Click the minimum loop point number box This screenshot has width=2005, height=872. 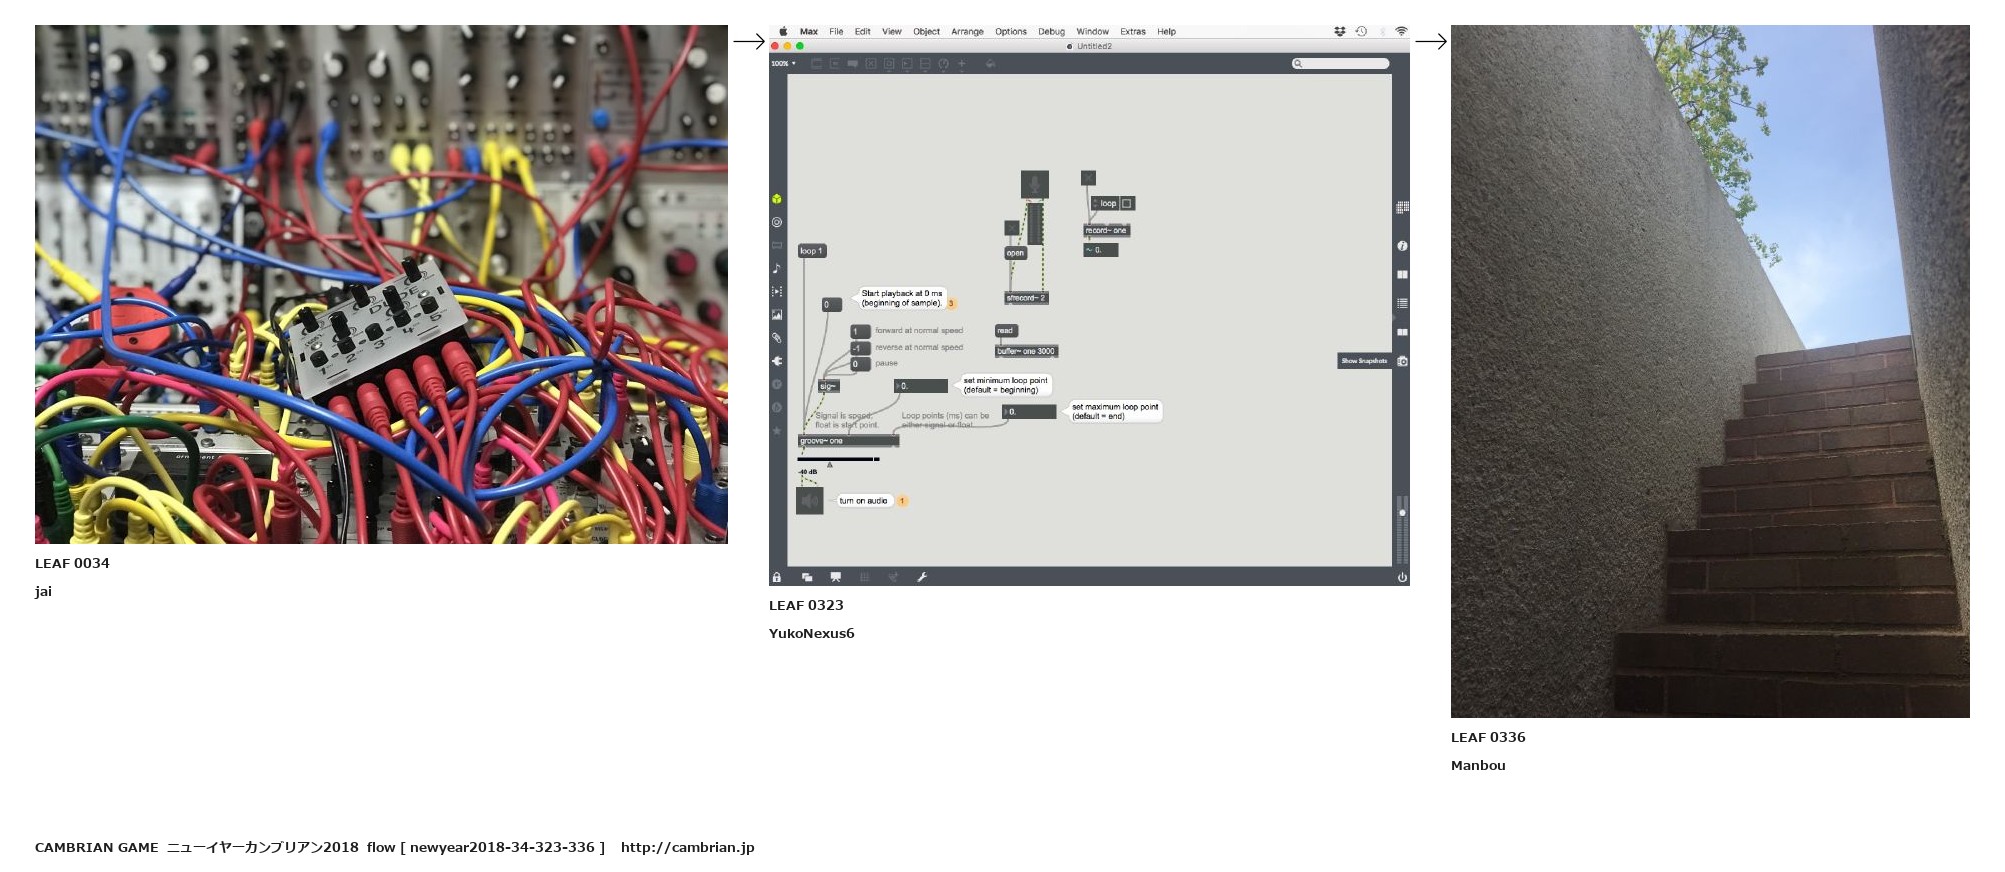point(921,386)
